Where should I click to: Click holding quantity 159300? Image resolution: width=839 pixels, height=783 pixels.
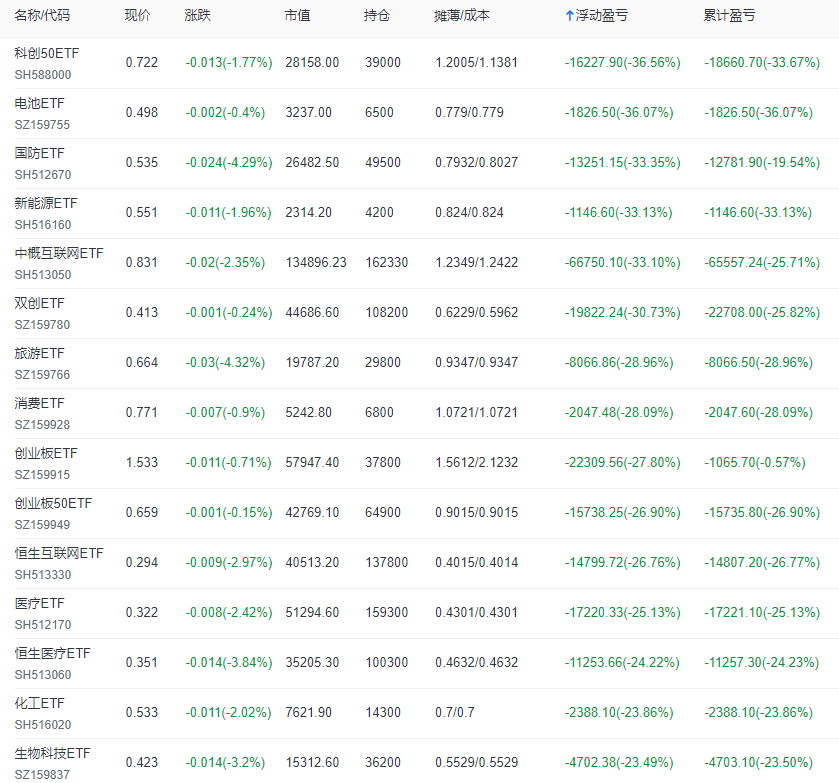click(x=387, y=613)
